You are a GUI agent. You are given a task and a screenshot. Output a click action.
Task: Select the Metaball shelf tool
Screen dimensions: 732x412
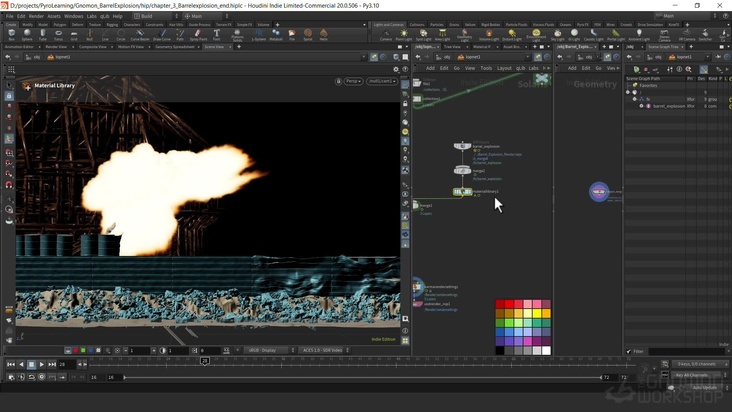276,35
